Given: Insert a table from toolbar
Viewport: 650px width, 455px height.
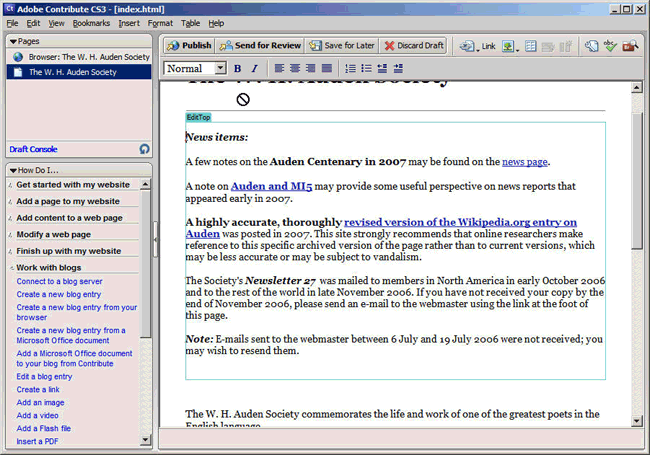Looking at the screenshot, I should coord(531,46).
